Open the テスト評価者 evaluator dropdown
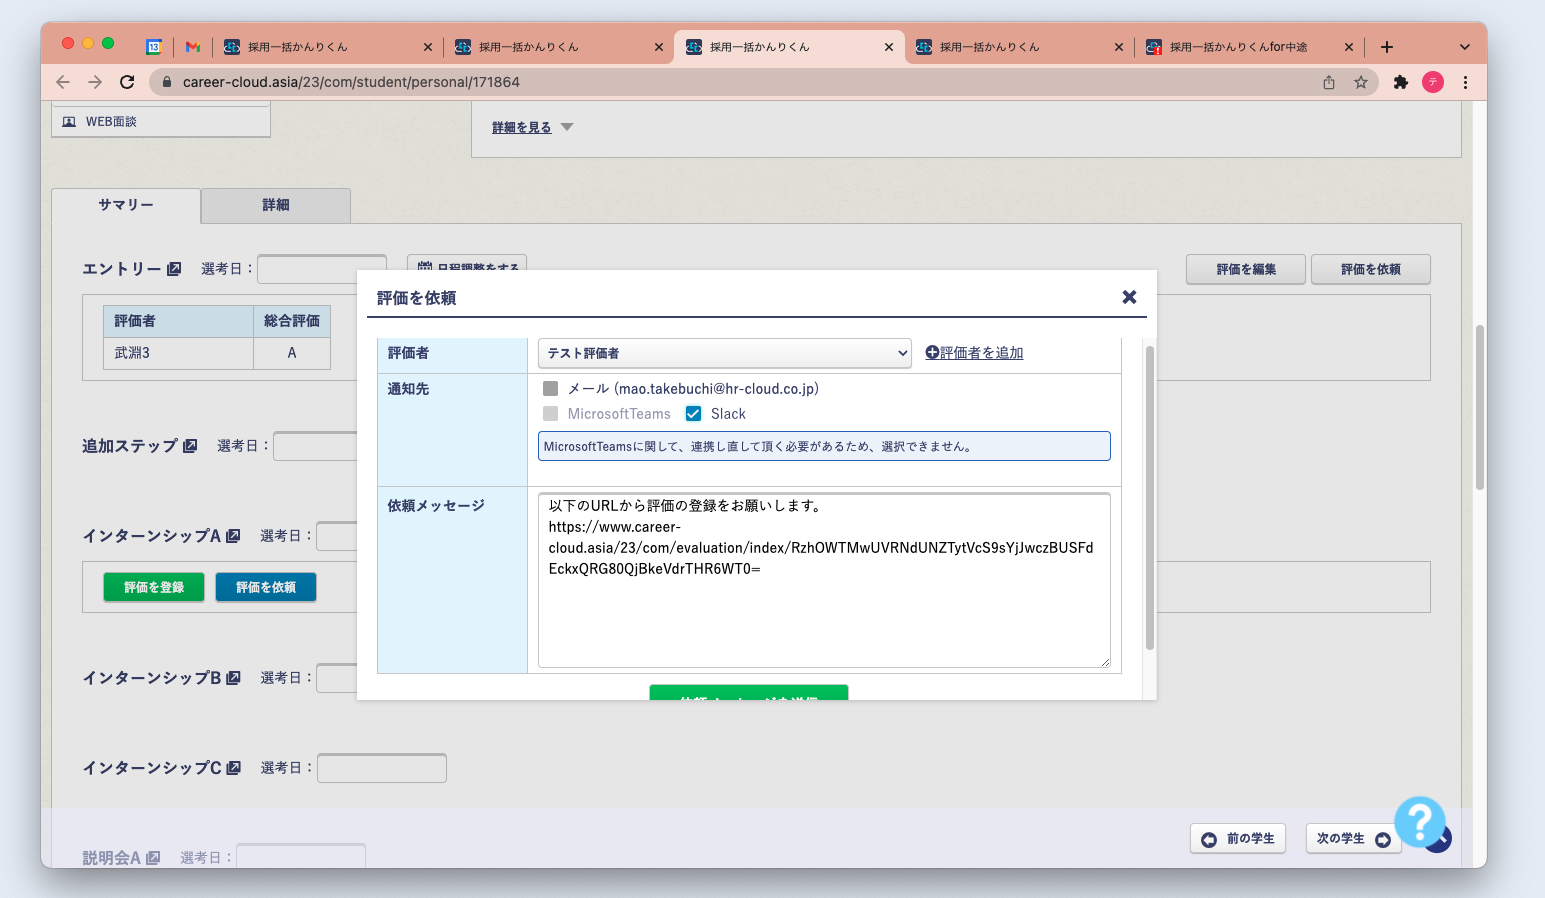Image resolution: width=1545 pixels, height=898 pixels. (724, 353)
